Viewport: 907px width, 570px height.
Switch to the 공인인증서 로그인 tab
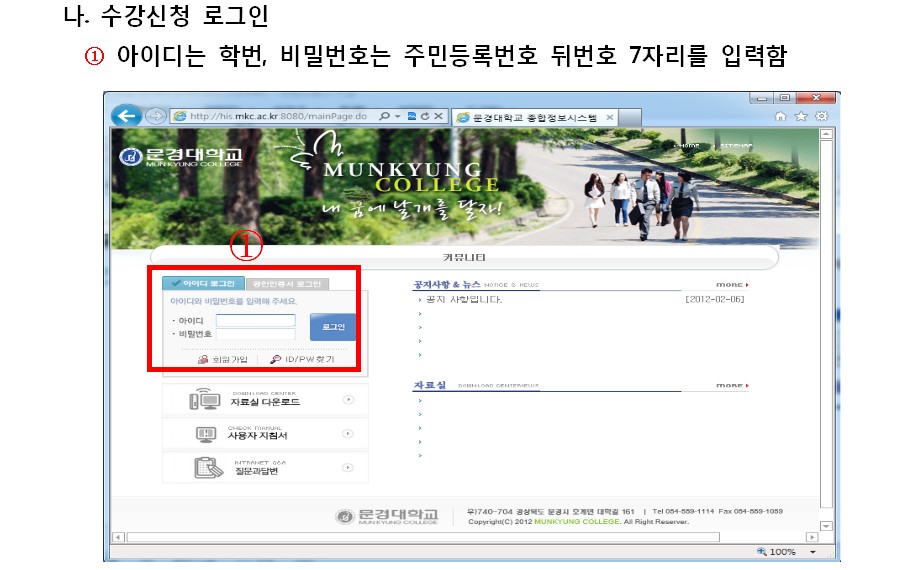(287, 284)
